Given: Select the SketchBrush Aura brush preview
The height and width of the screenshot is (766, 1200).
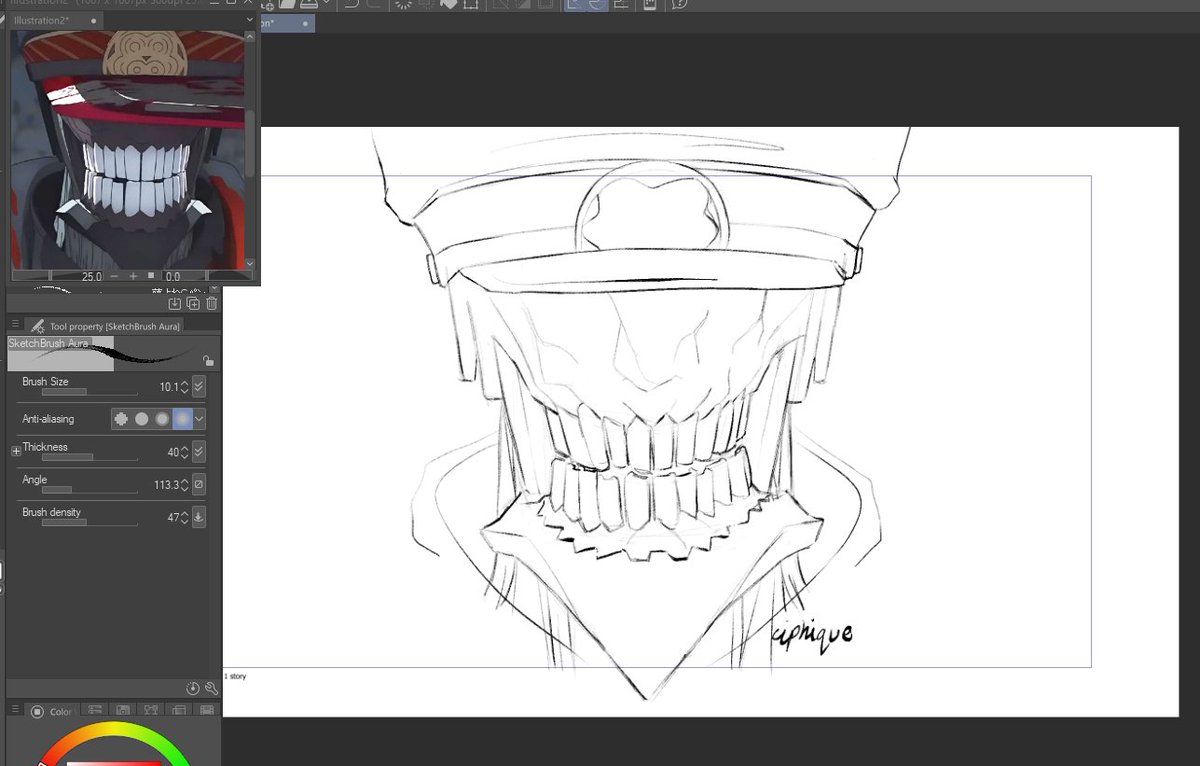Looking at the screenshot, I should tap(113, 354).
